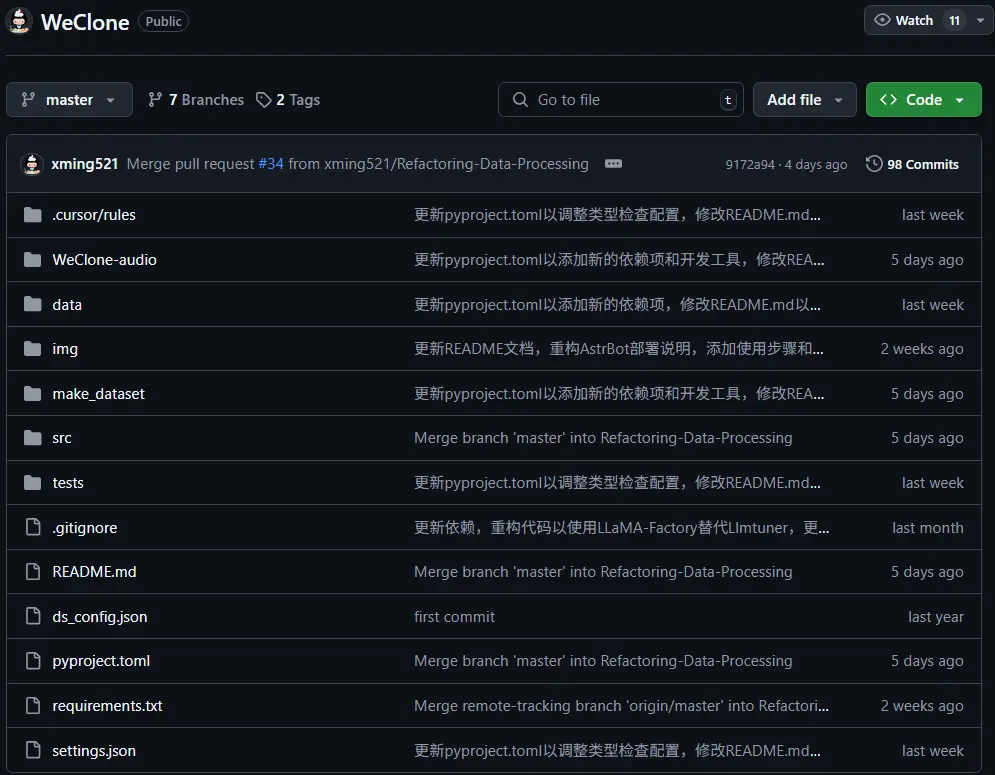Click the WeClone repository owner avatar
The width and height of the screenshot is (995, 775).
[20, 21]
